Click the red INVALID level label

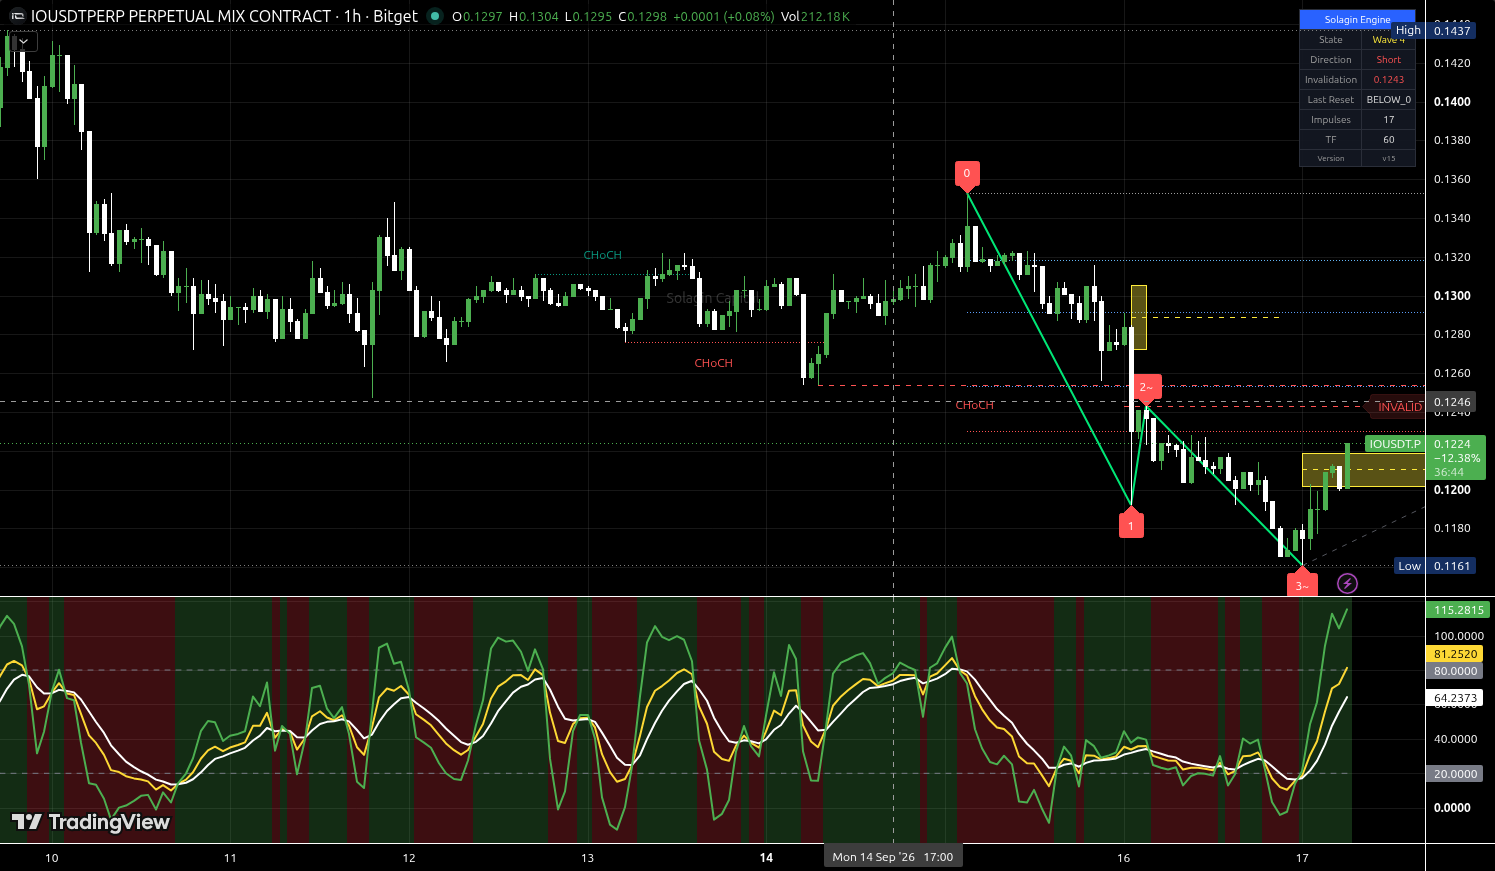[x=1398, y=407]
